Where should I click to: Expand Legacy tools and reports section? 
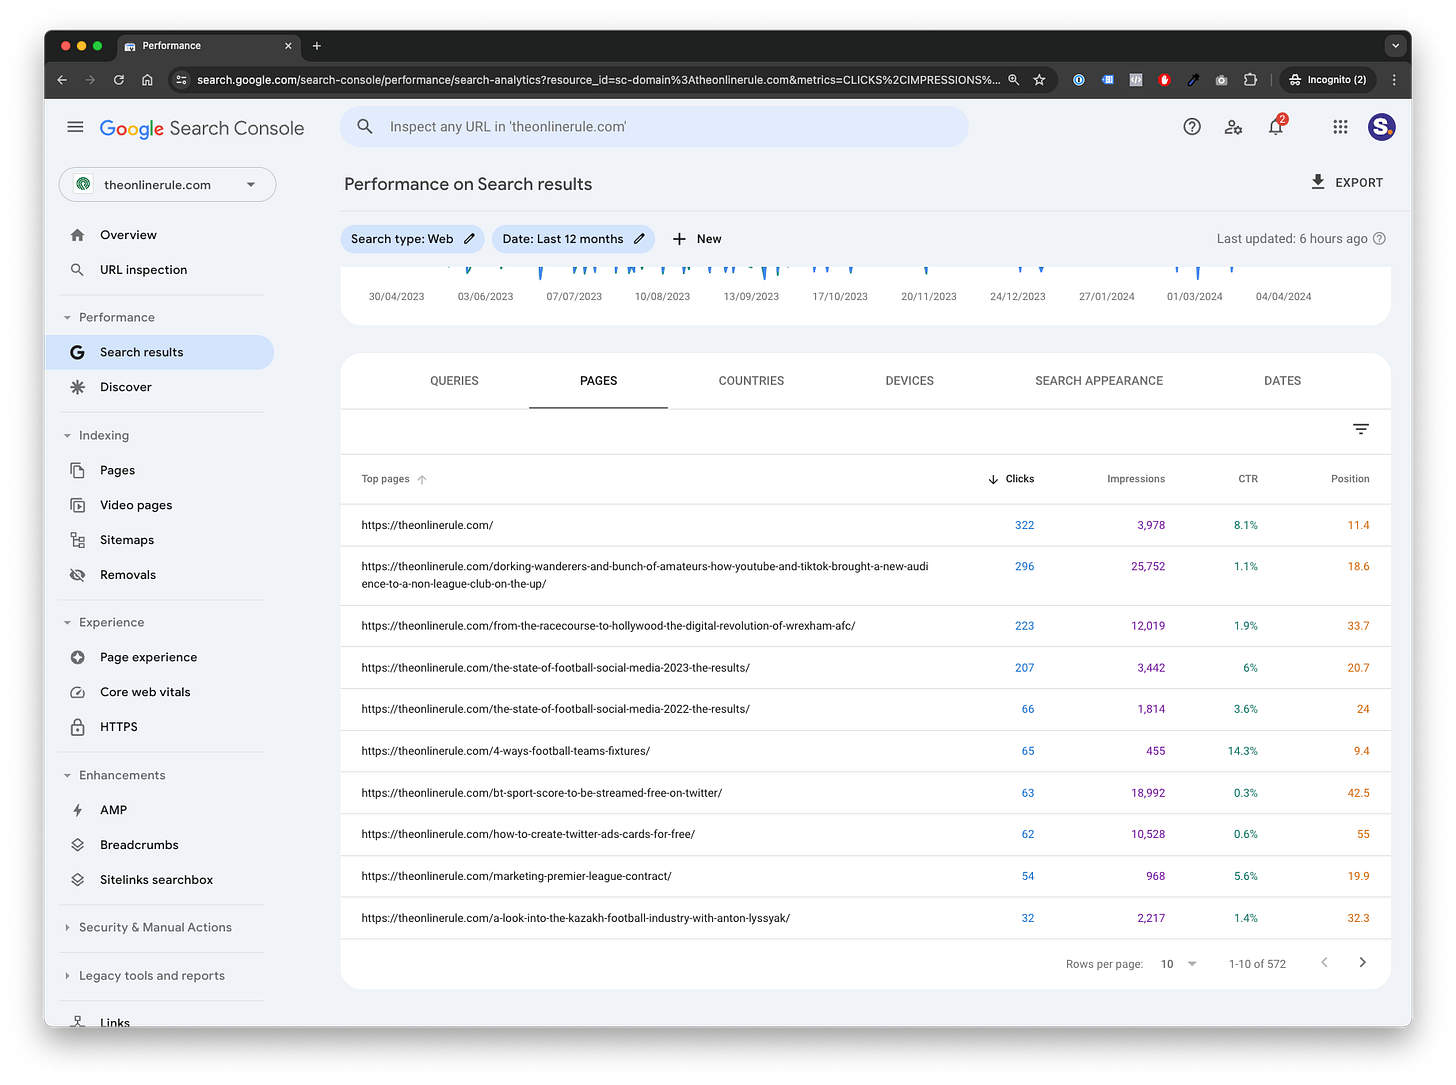[x=144, y=975]
